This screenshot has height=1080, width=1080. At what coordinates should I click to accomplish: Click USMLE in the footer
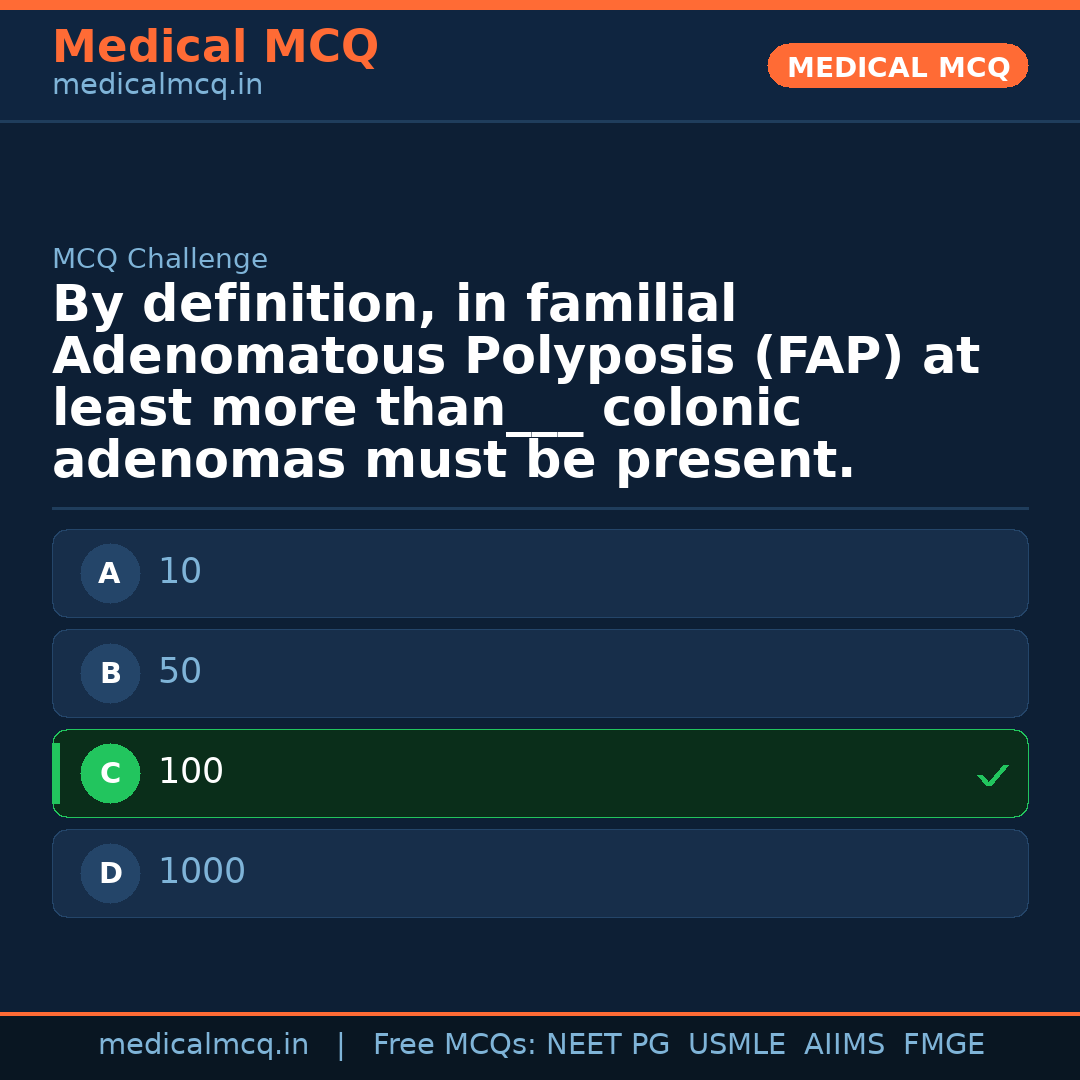pyautogui.click(x=736, y=1045)
